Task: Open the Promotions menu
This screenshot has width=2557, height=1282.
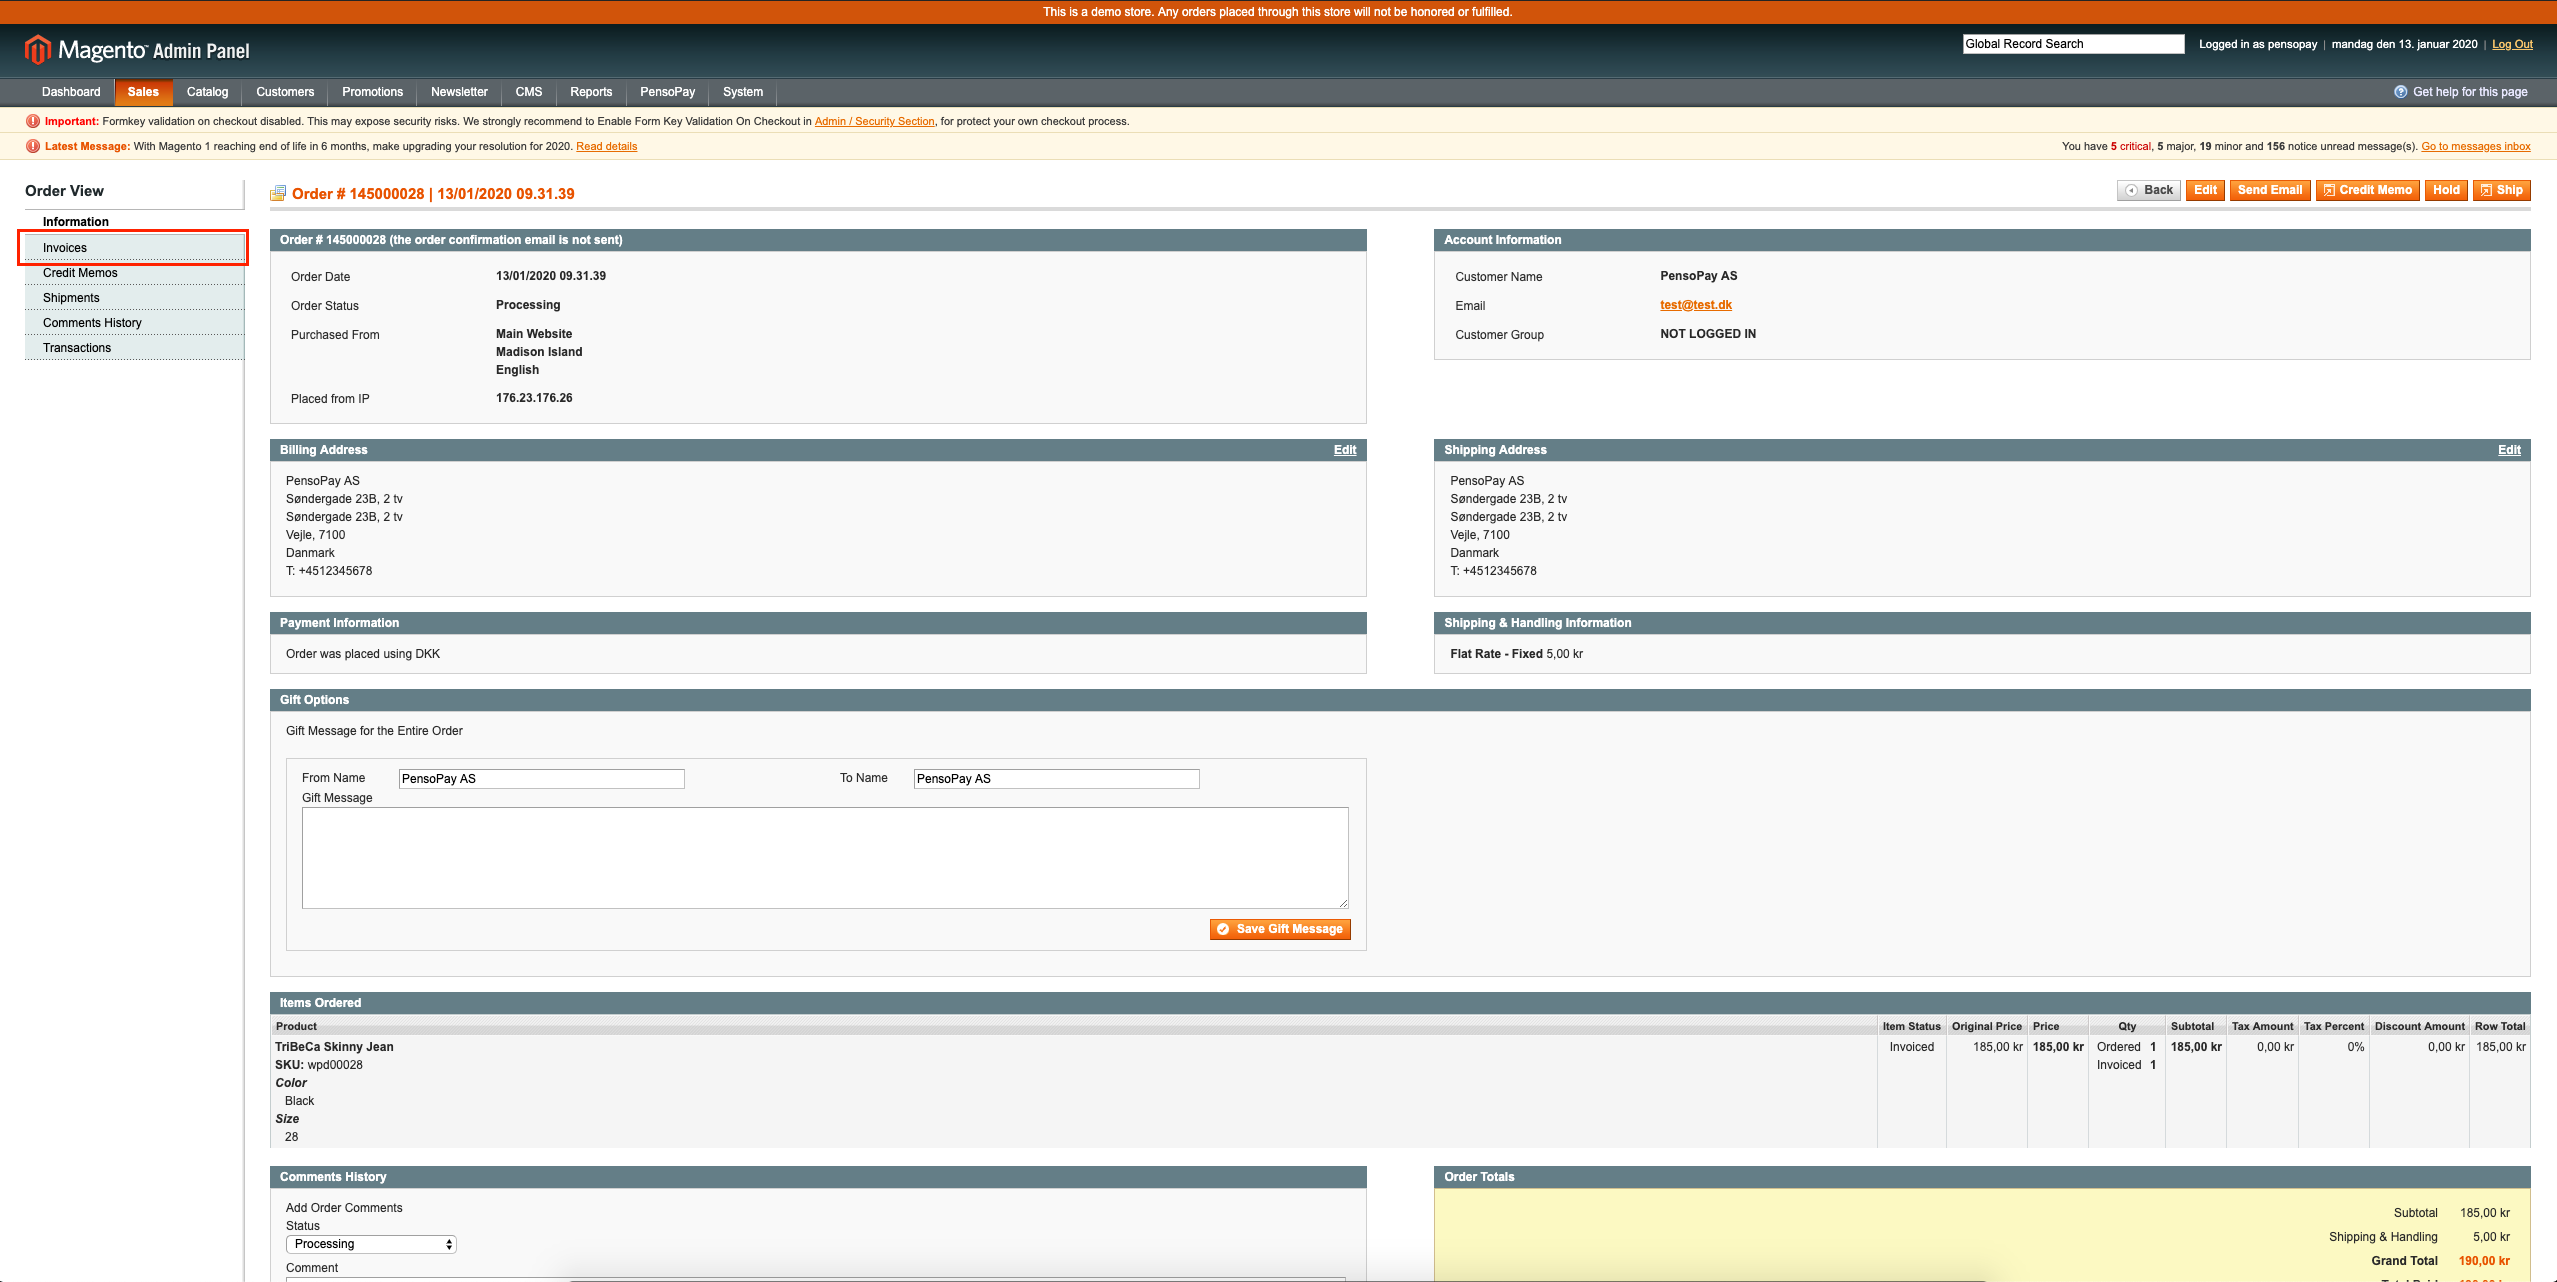Action: (x=372, y=92)
